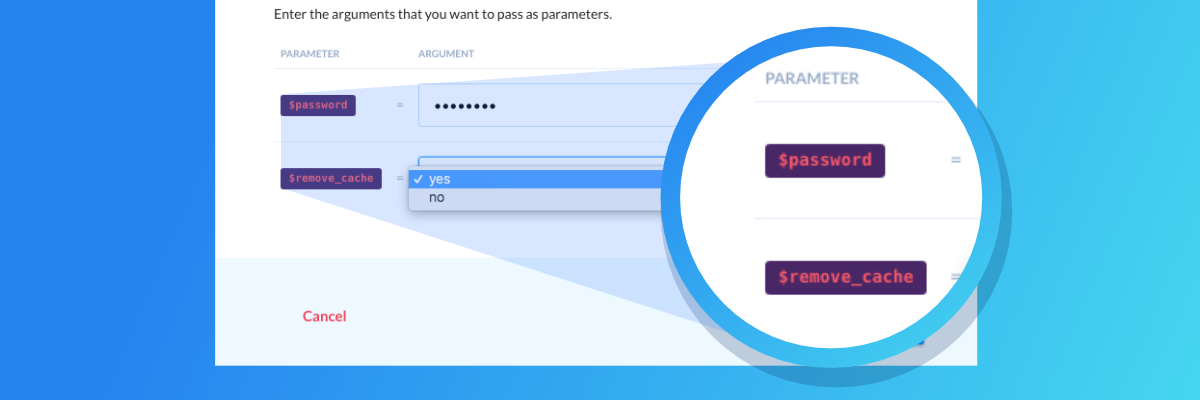Viewport: 1200px width, 400px height.
Task: Click the magnified $password tag in the circle
Action: tap(824, 160)
